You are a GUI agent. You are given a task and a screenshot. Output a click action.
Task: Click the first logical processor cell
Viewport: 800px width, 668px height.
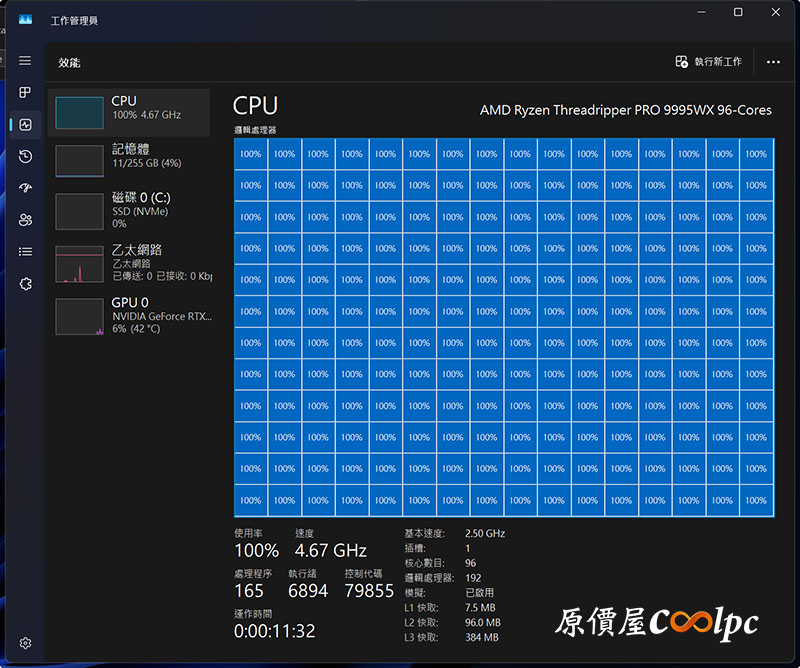tap(251, 154)
